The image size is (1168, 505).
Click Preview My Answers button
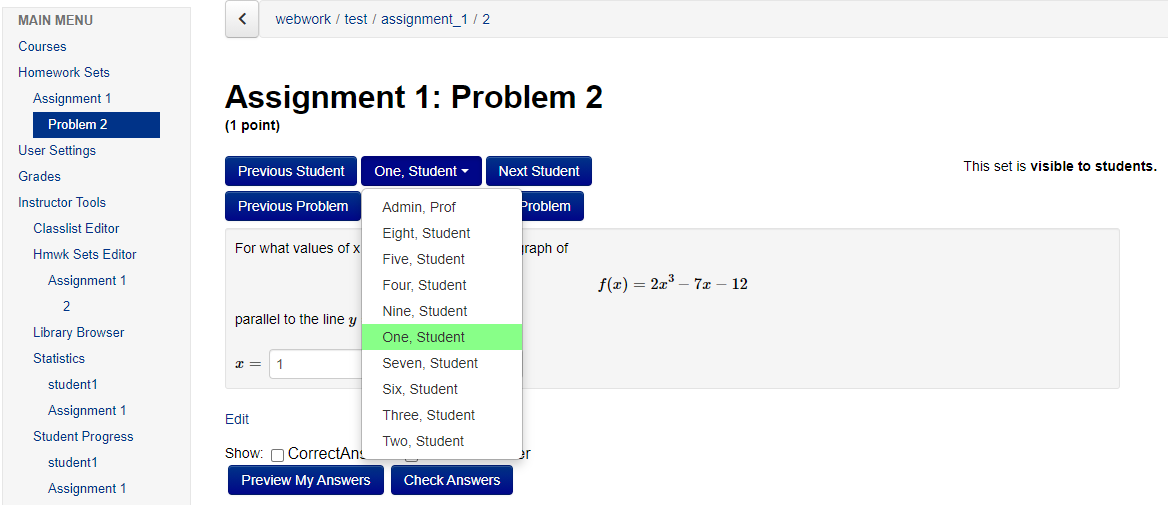pos(305,480)
